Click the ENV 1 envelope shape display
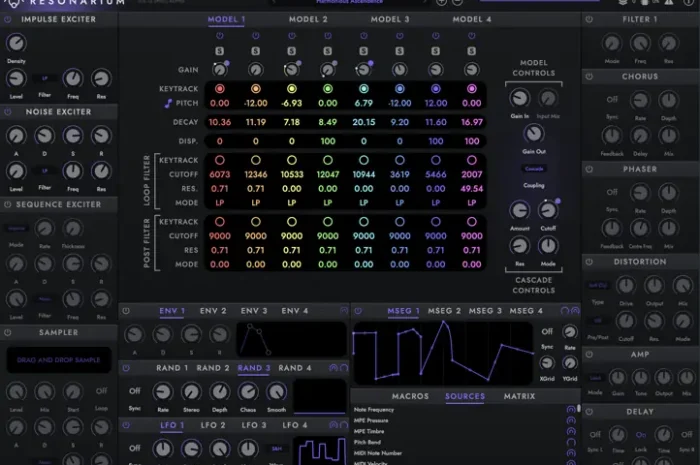 click(x=291, y=339)
